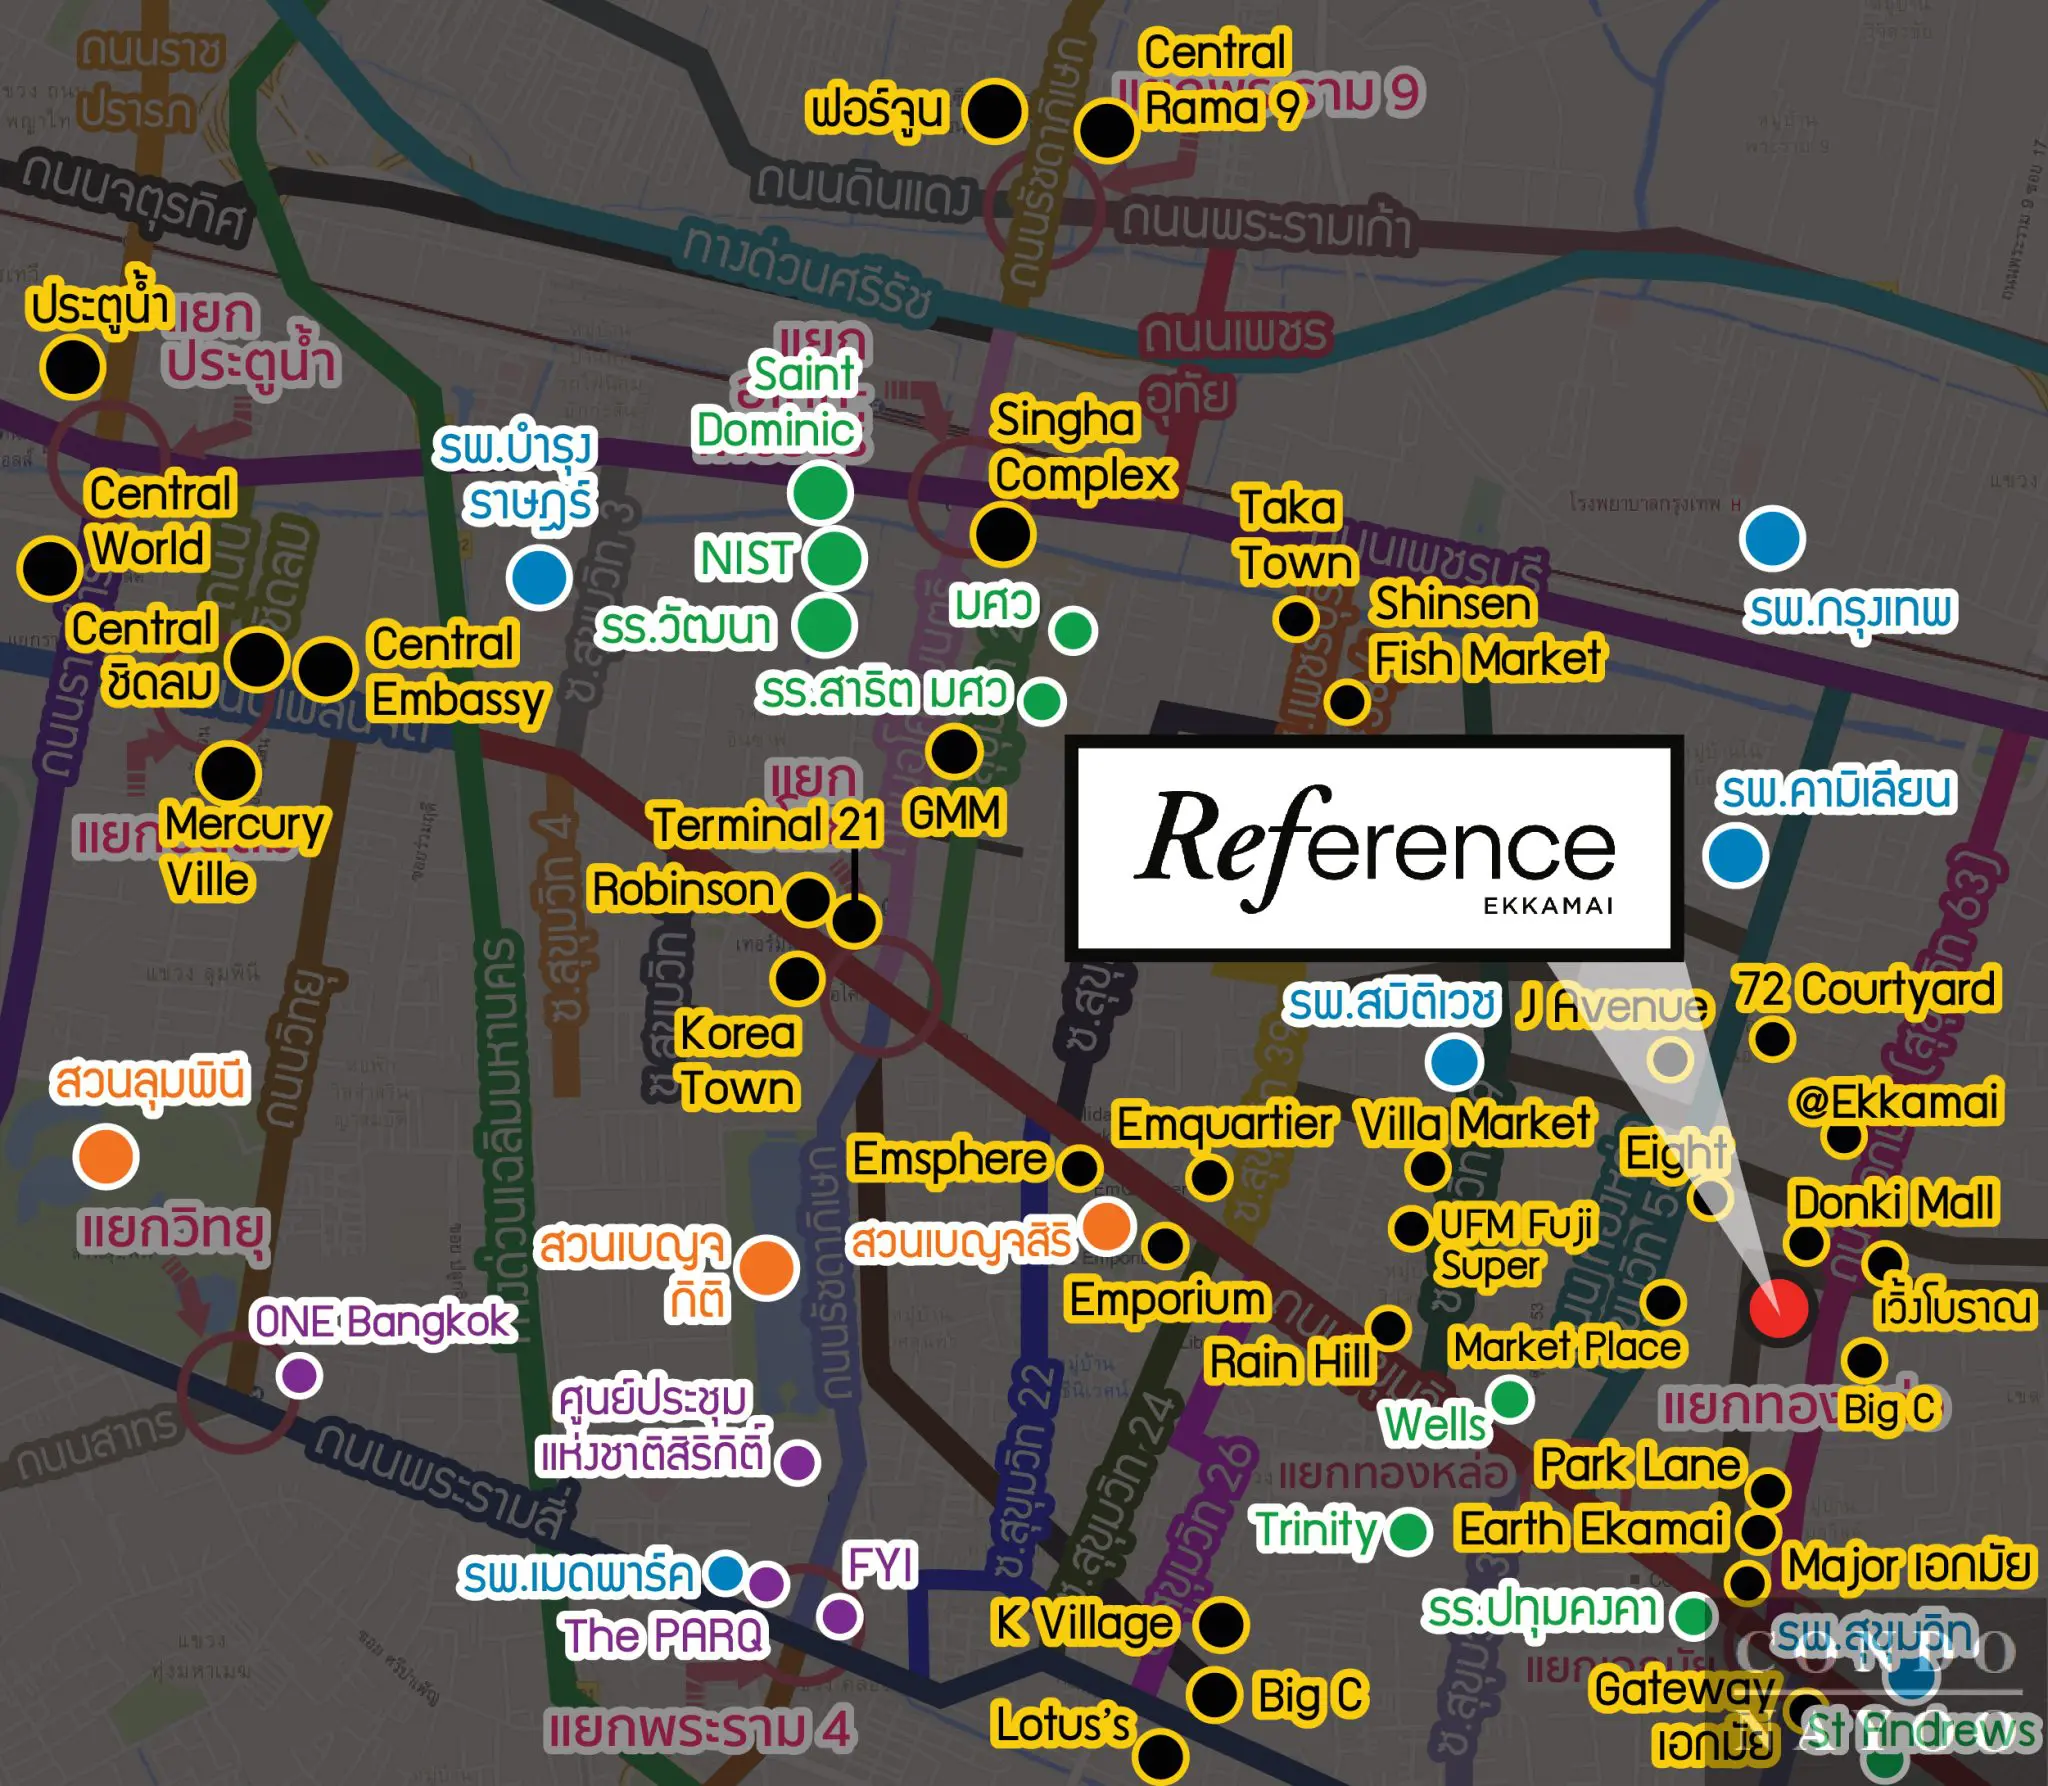Click the Park Lane black marker
The height and width of the screenshot is (1786, 2048).
[x=1767, y=1491]
